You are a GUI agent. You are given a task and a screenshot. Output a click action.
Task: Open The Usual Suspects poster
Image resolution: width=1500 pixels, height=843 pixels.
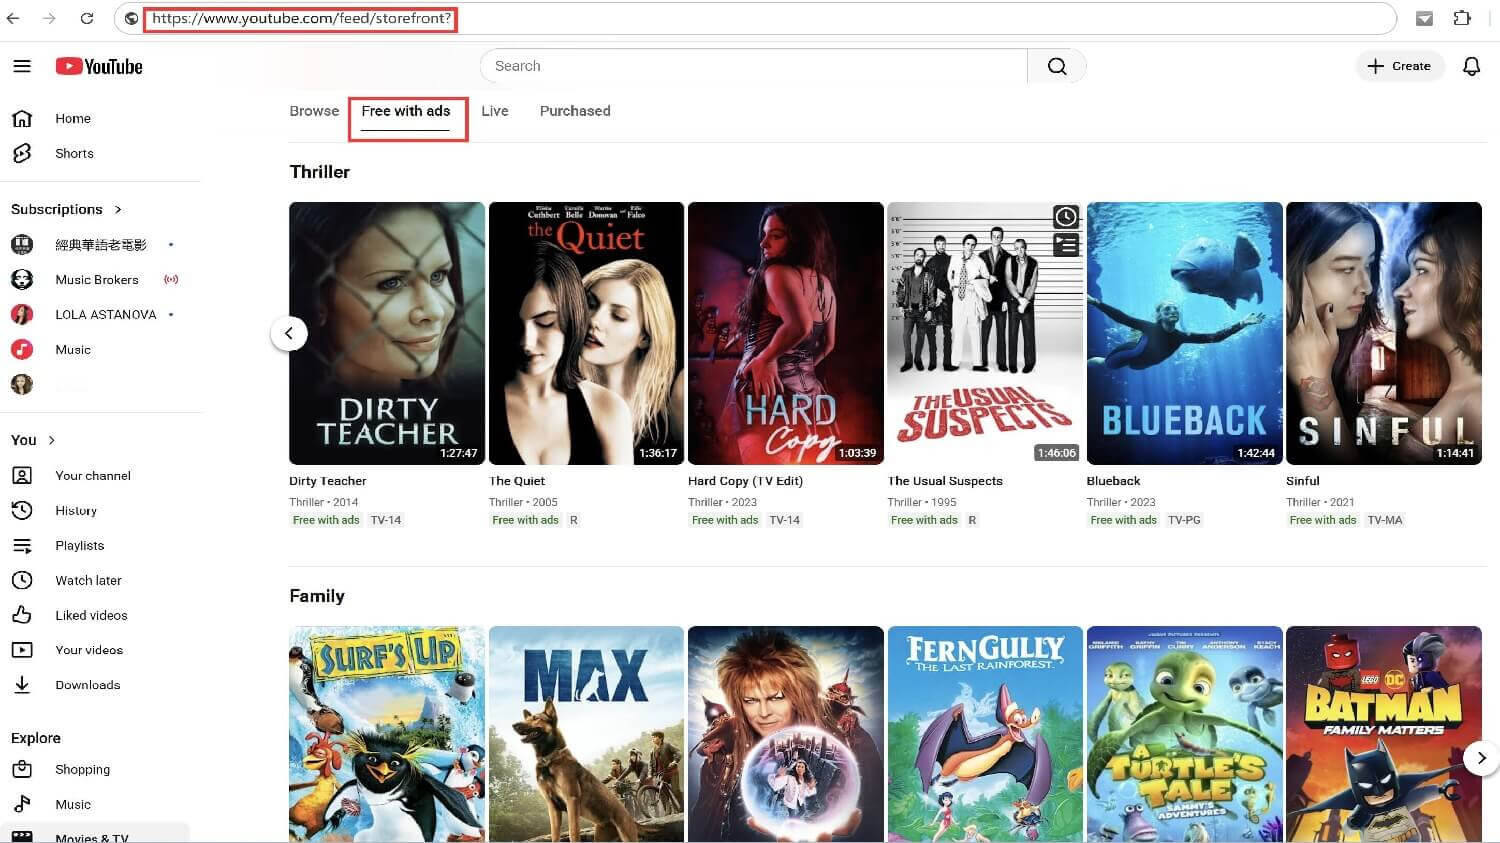tap(985, 333)
